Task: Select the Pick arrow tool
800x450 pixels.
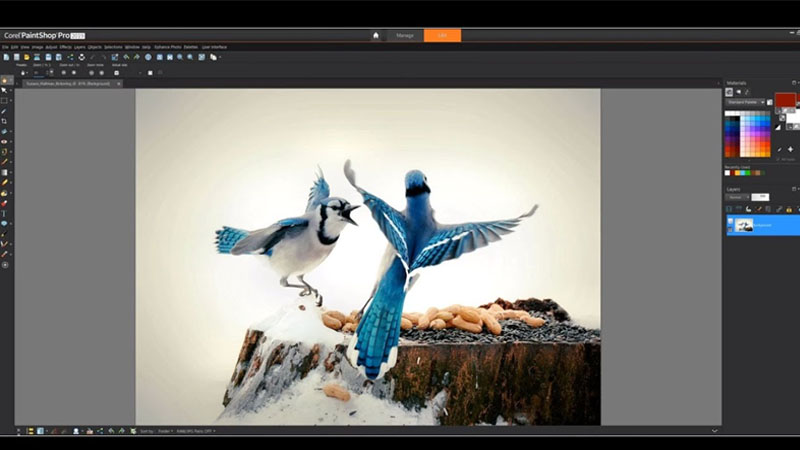Action: (x=4, y=90)
